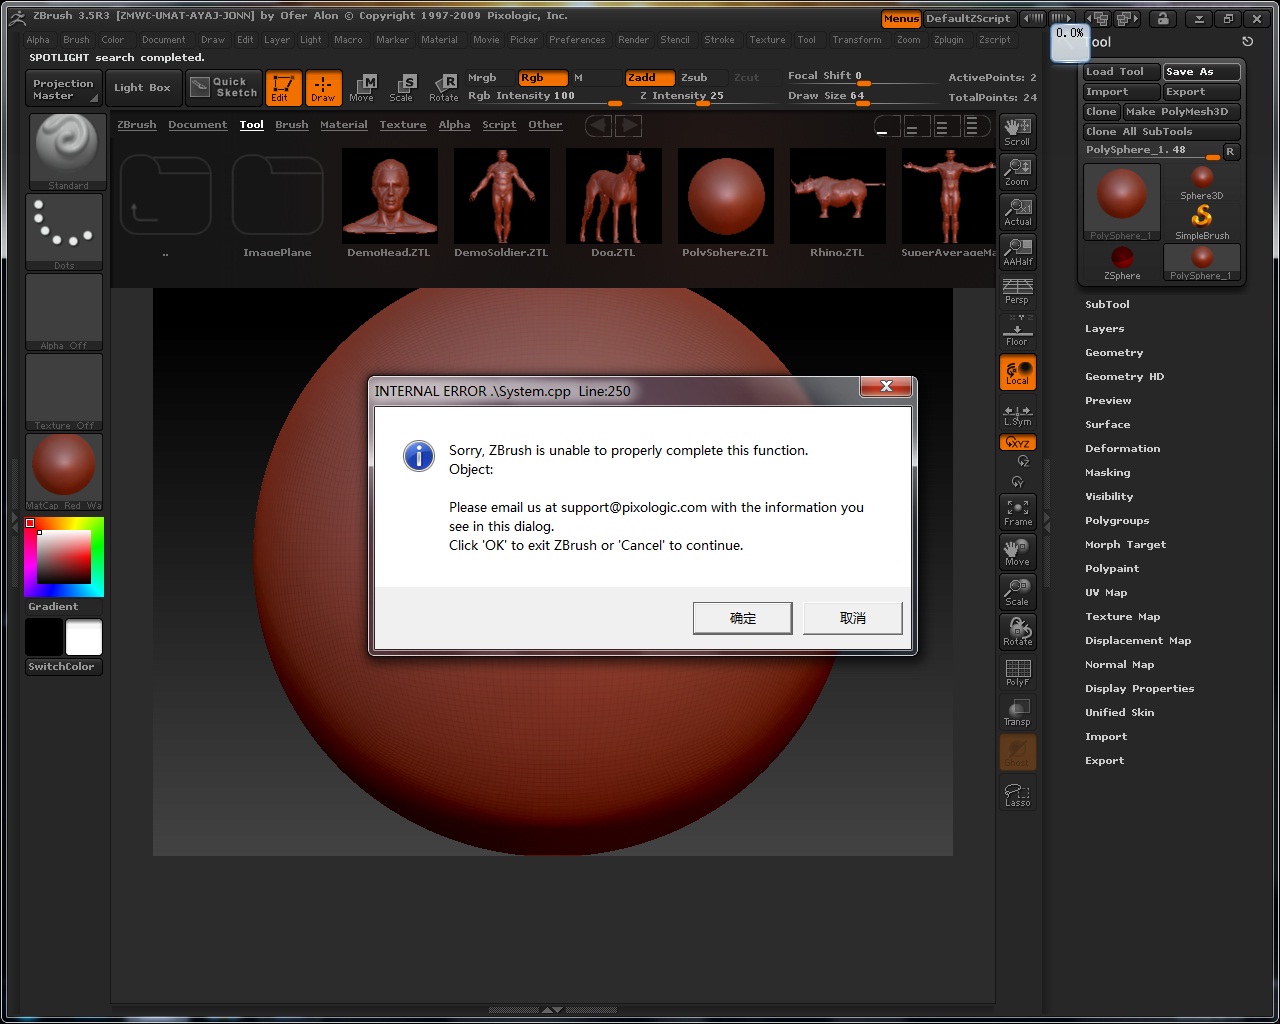The height and width of the screenshot is (1024, 1280).
Task: Open the Preferences menu
Action: [577, 40]
